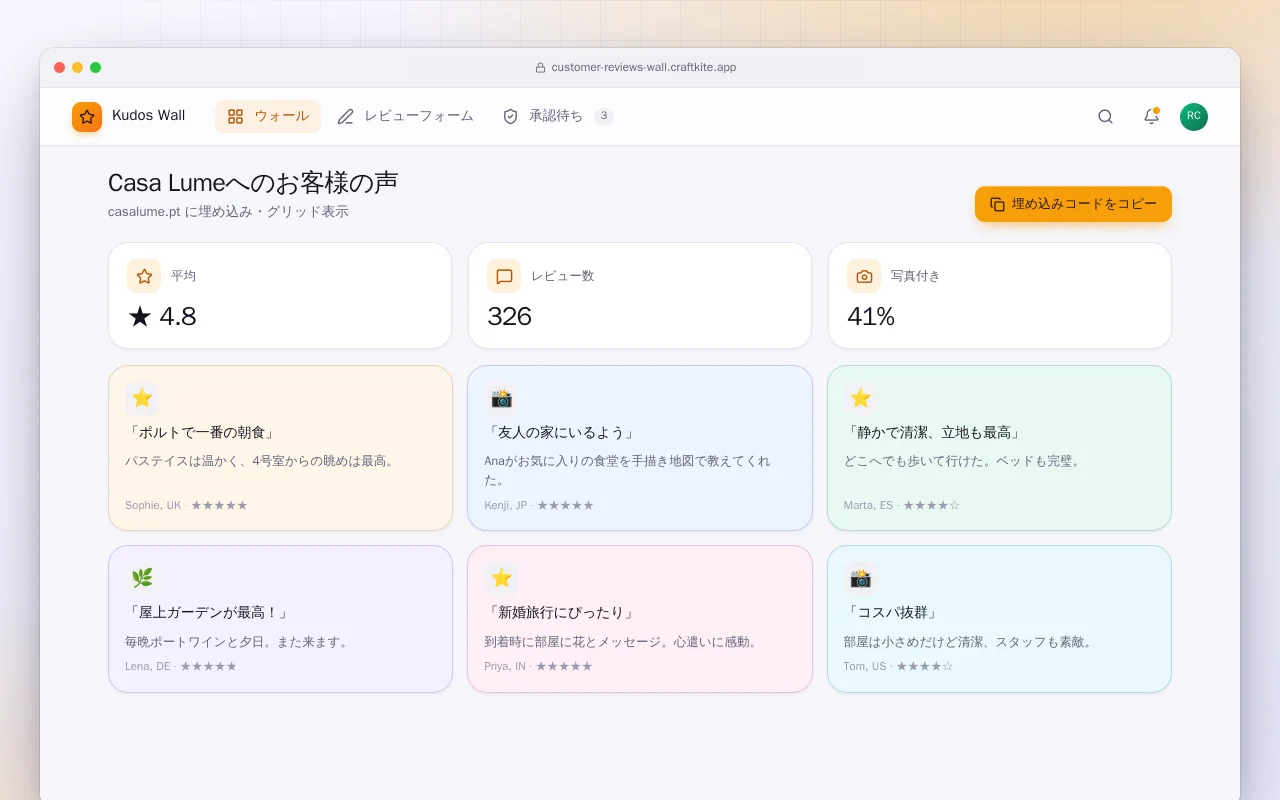
Task: Click the reviewer line Marta, ES
Action: coord(902,506)
